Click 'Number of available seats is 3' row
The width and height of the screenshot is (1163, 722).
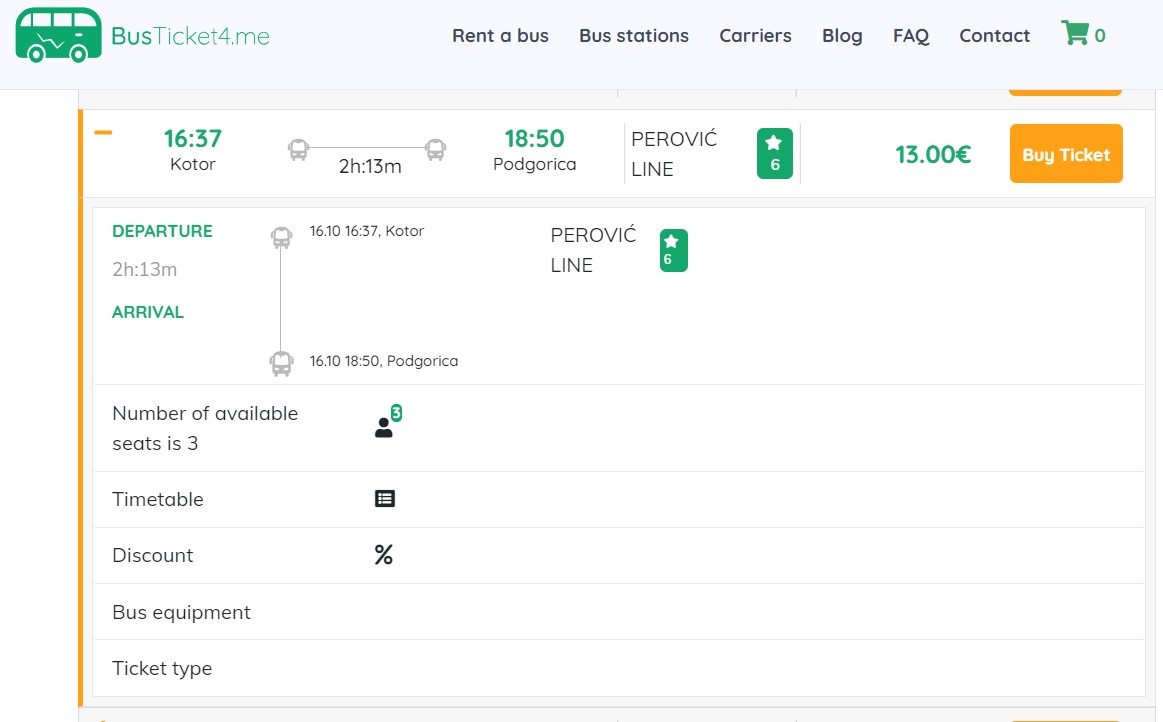618,428
